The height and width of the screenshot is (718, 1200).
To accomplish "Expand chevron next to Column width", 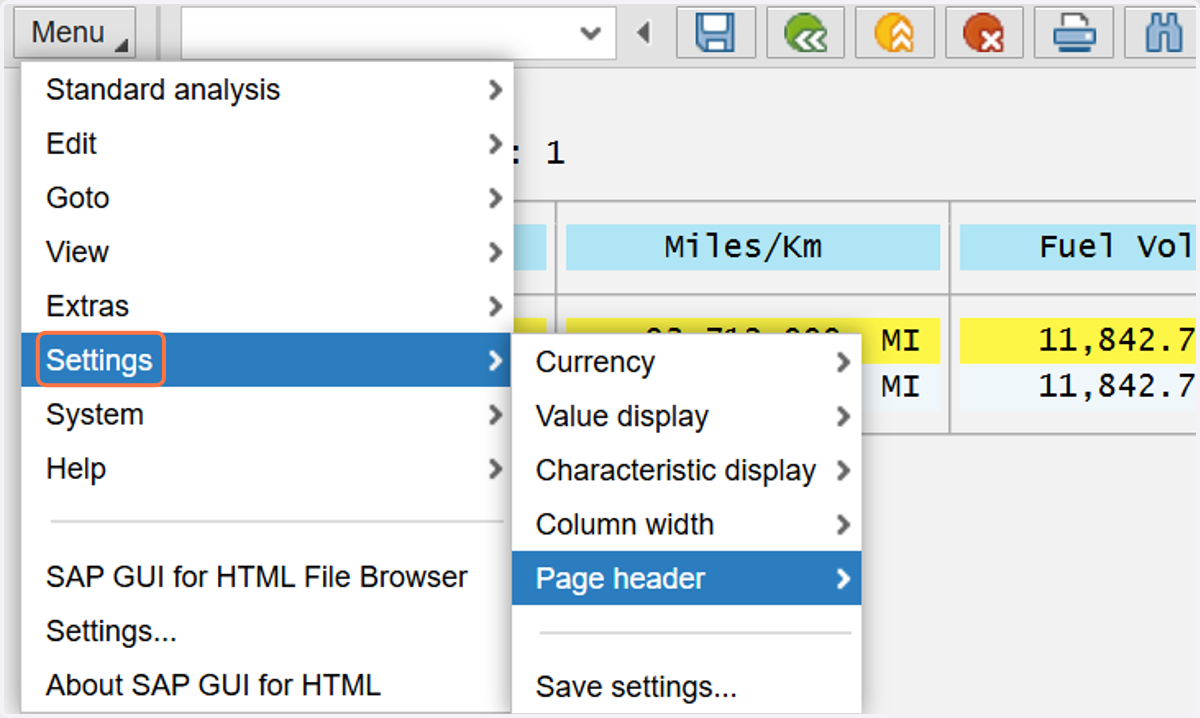I will pos(843,524).
